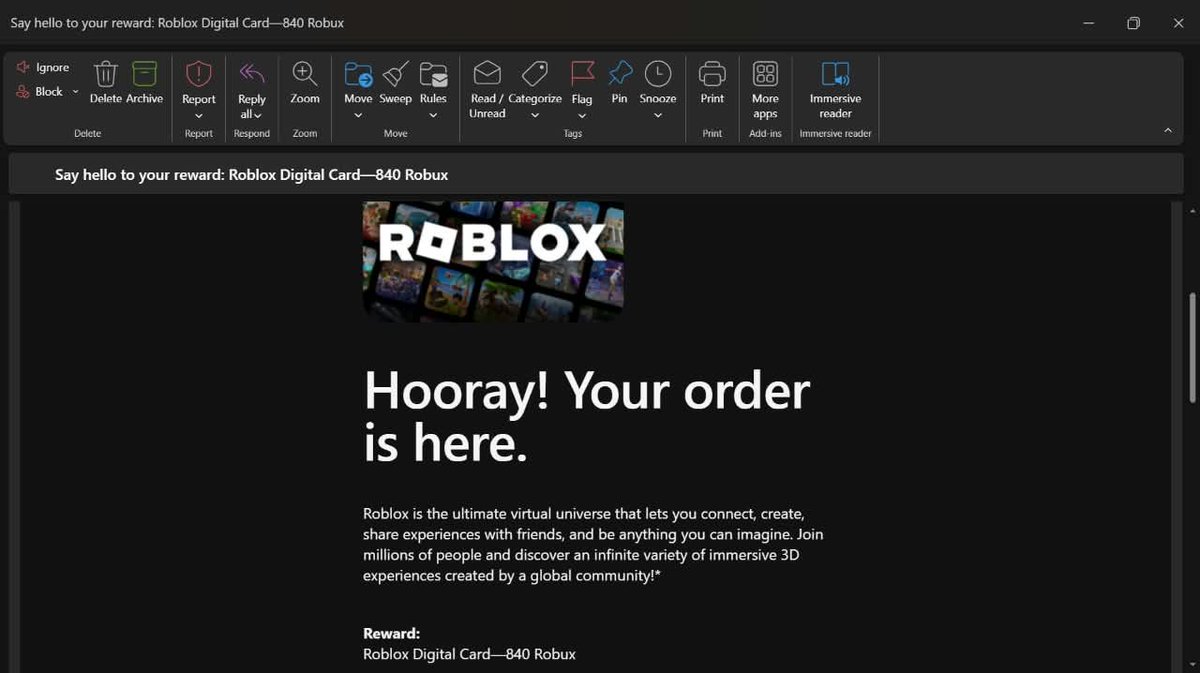Screen dimensions: 1200x673
Task: Delete this email with trash icon
Action: coord(106,82)
